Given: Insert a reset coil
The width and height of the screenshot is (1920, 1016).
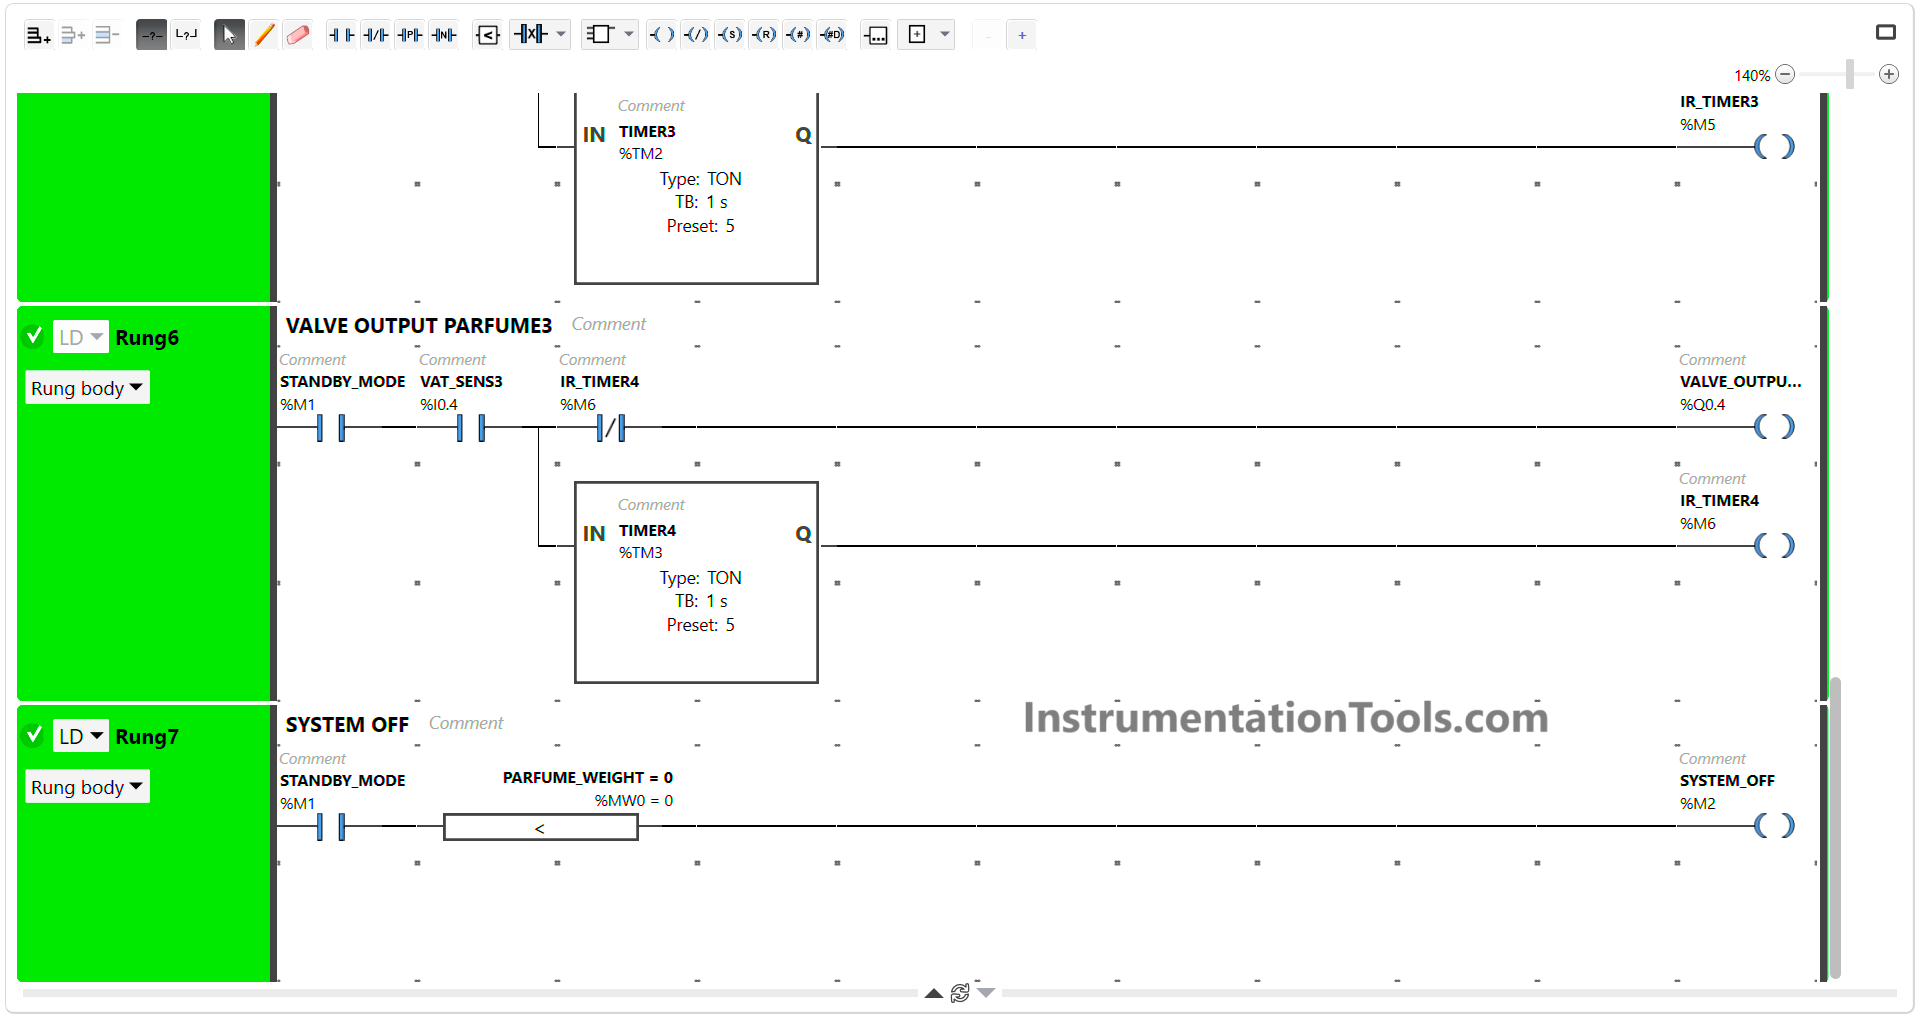Looking at the screenshot, I should point(764,35).
